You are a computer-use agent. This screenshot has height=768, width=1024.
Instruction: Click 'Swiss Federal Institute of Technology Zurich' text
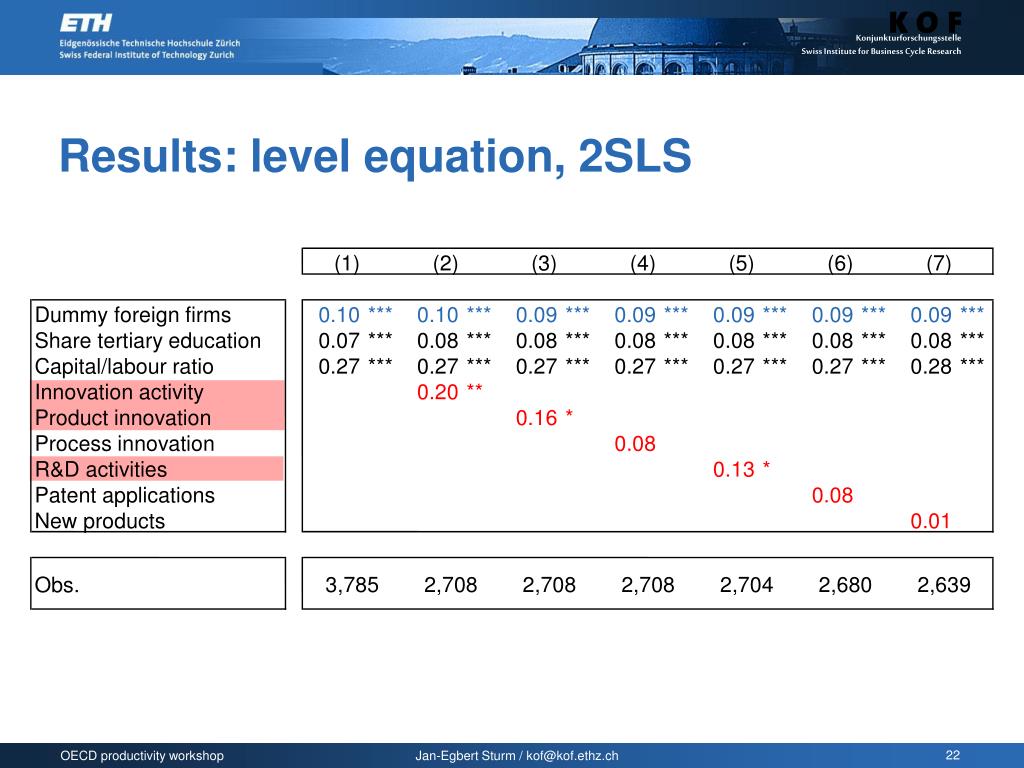coord(146,55)
